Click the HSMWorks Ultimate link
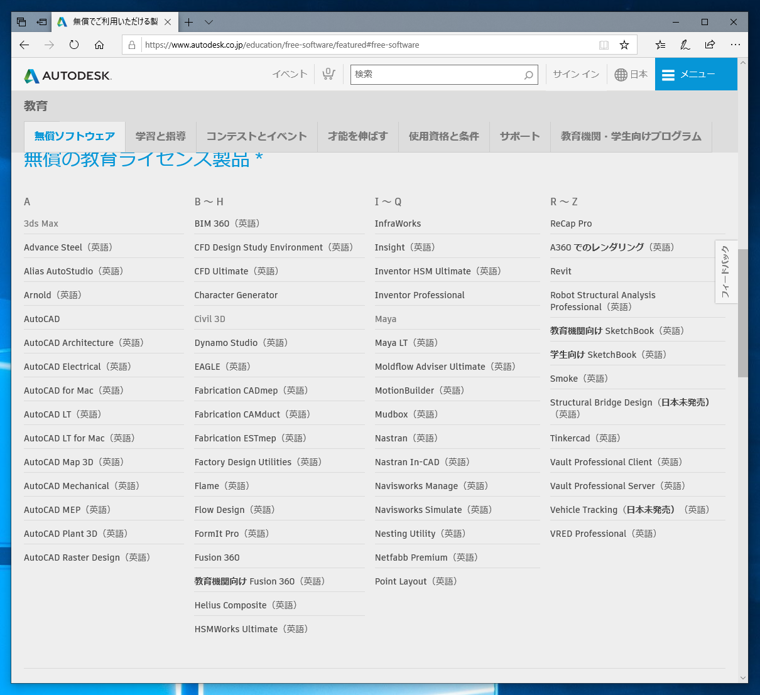The image size is (760, 695). [x=252, y=629]
